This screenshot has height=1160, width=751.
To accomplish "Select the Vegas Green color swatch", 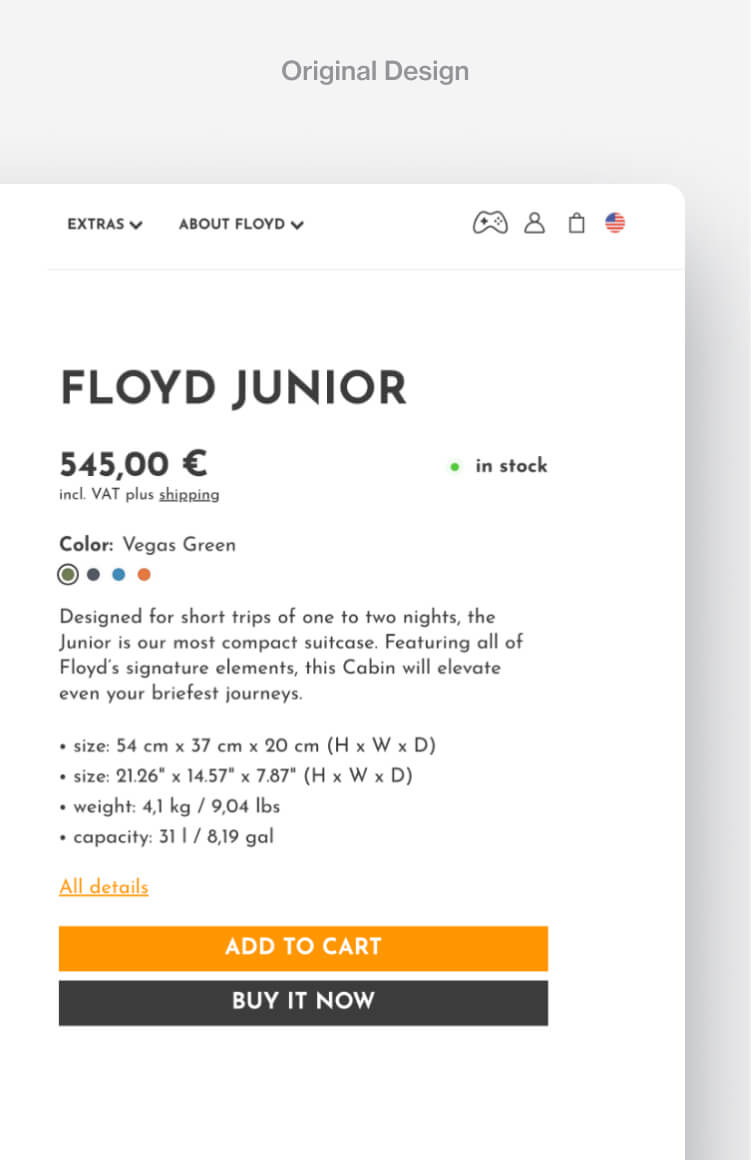I will point(68,575).
